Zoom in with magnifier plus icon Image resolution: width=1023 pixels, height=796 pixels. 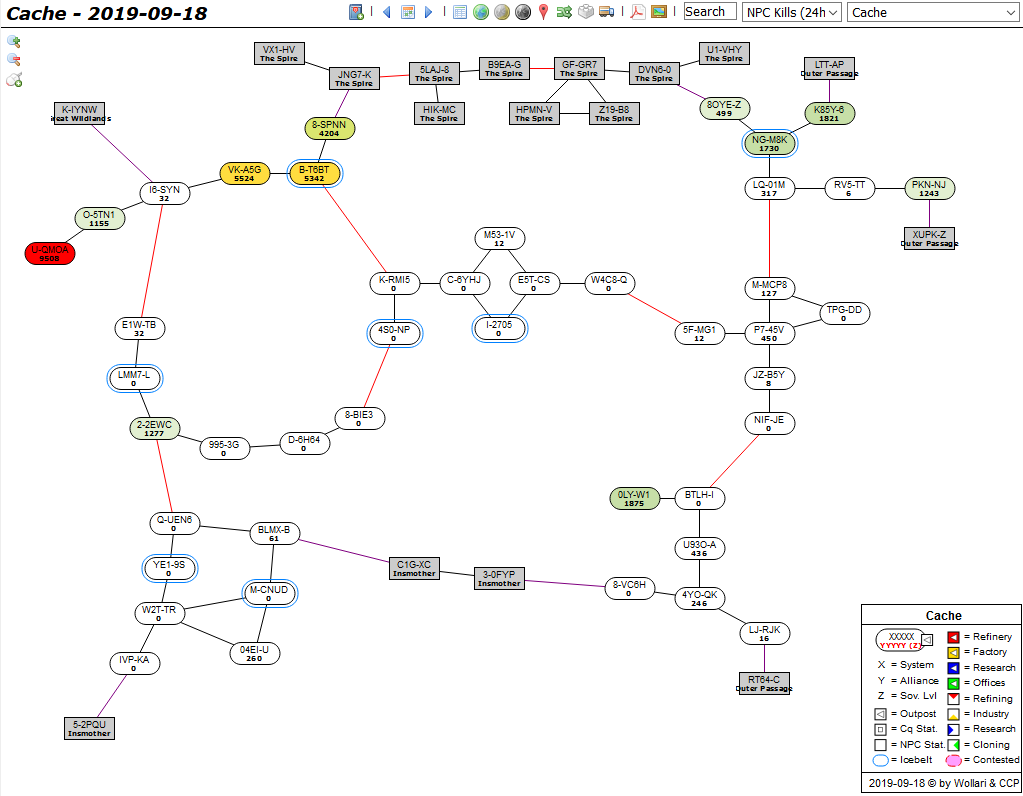pos(14,42)
